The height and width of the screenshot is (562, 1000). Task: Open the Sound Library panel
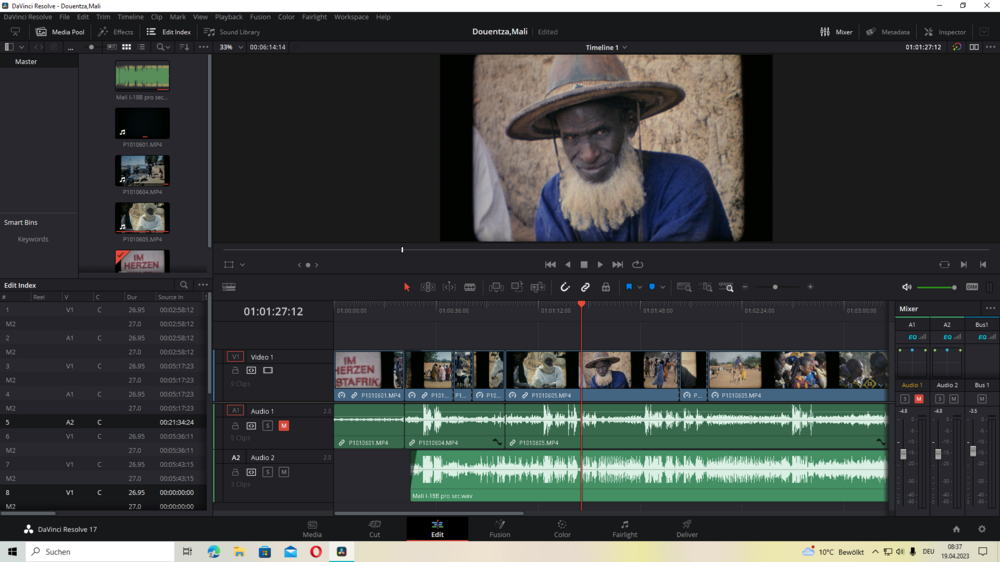[x=231, y=32]
